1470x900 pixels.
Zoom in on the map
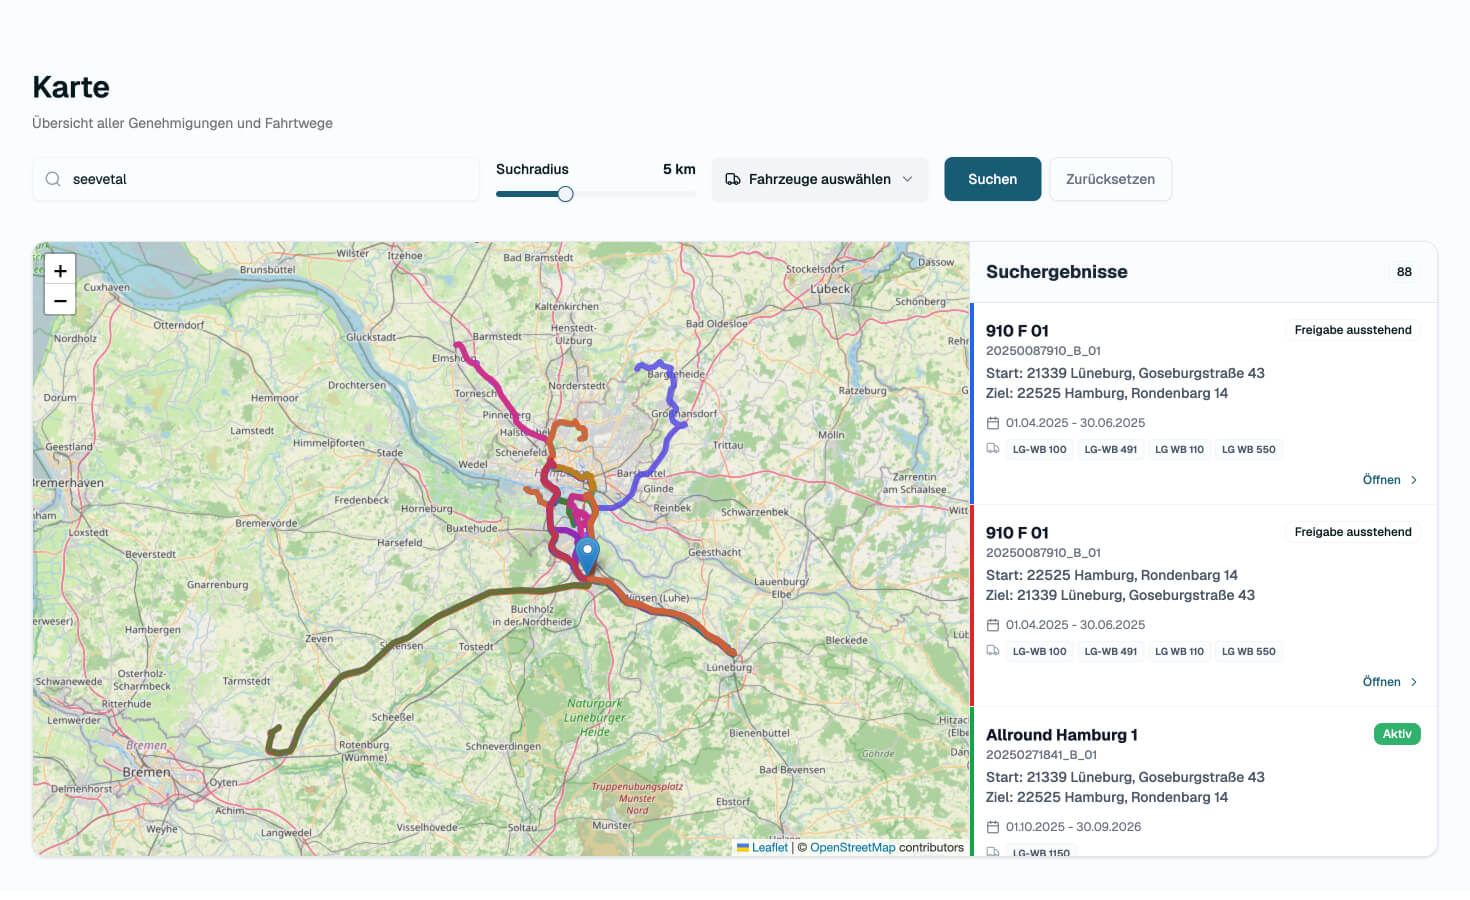coord(60,270)
